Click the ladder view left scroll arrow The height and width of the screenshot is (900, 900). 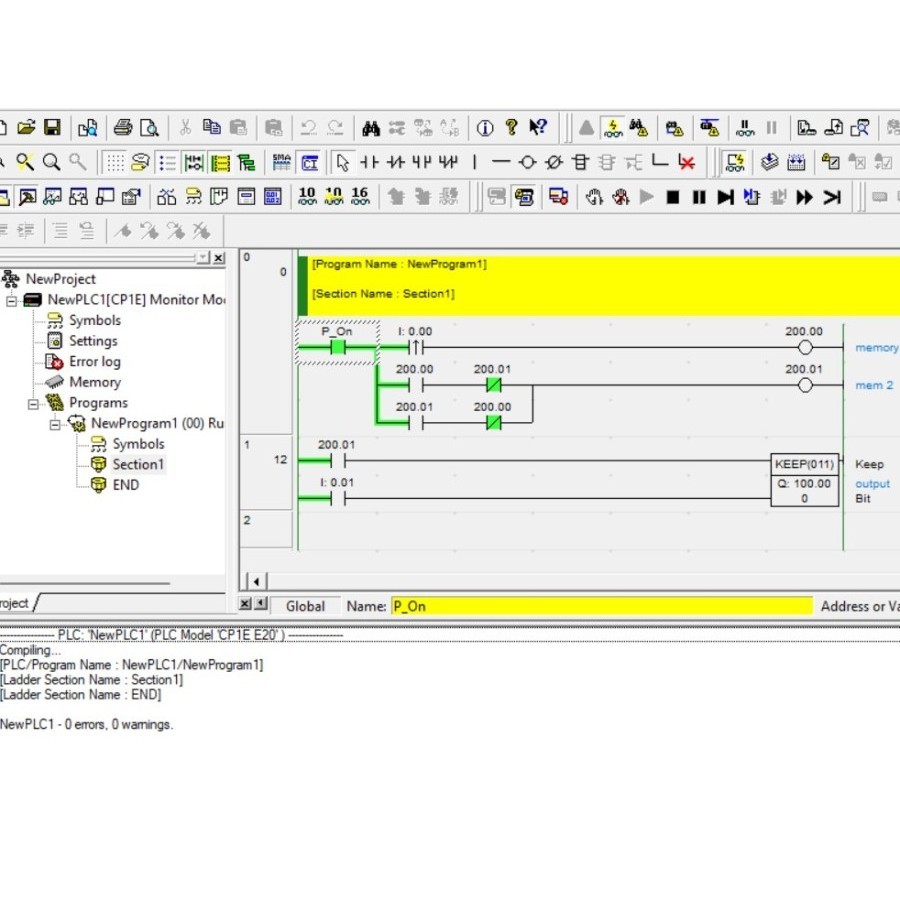256,581
